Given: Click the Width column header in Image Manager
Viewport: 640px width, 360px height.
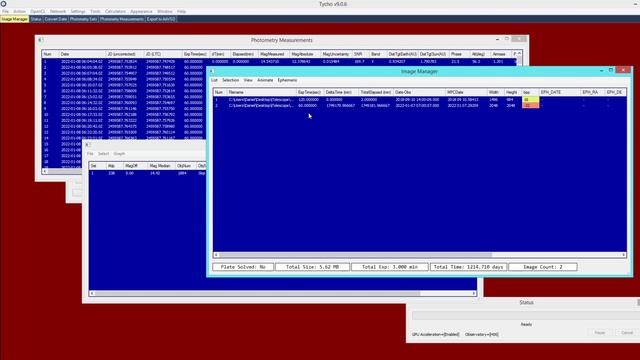Looking at the screenshot, I should click(495, 92).
